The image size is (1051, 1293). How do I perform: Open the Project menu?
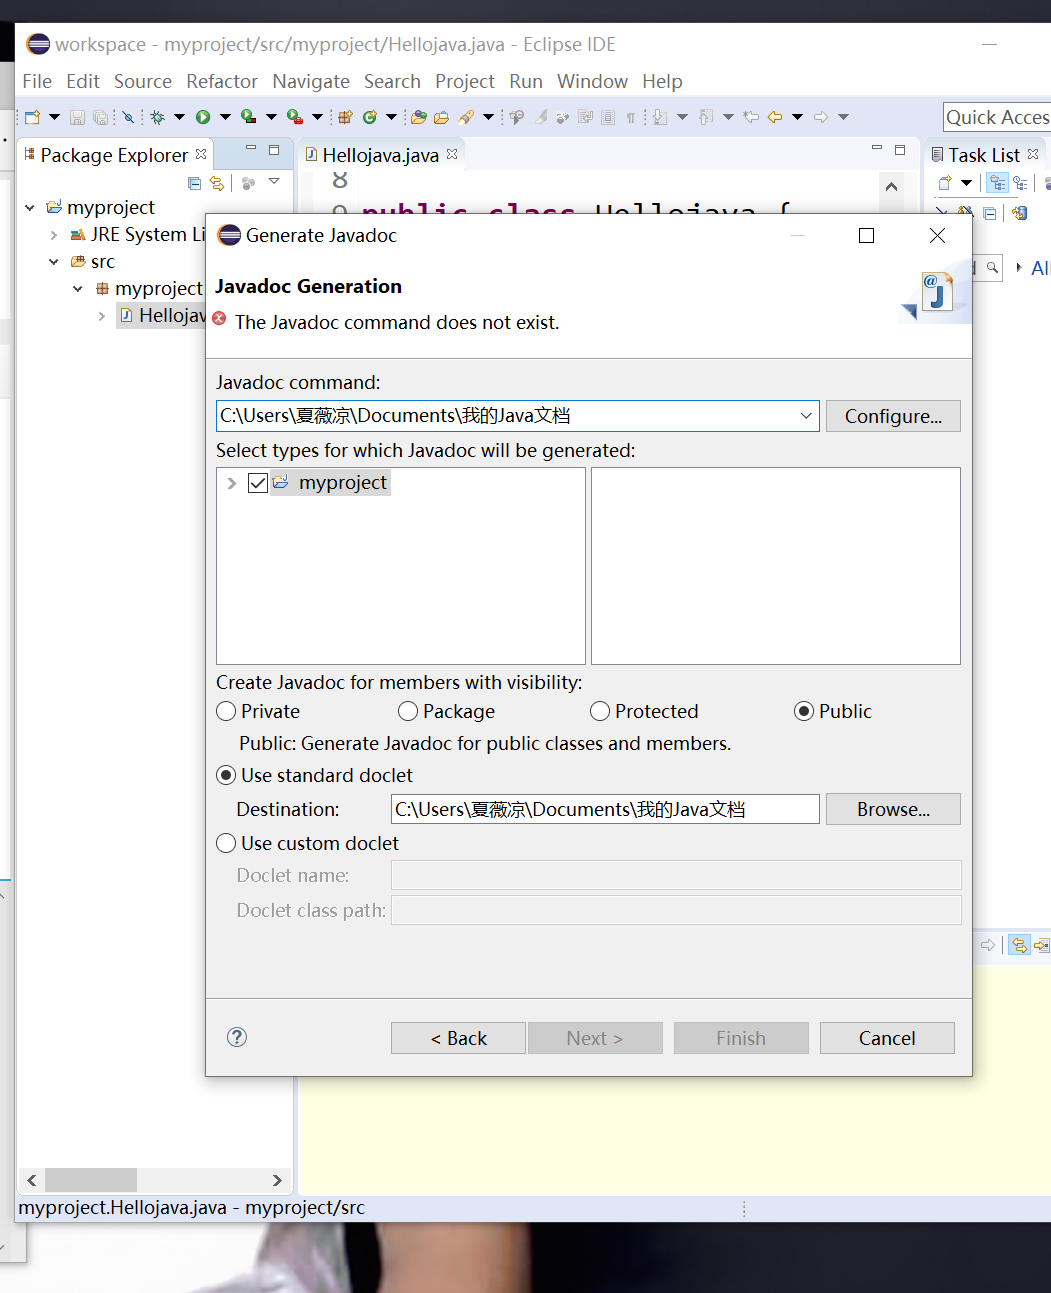click(x=465, y=81)
